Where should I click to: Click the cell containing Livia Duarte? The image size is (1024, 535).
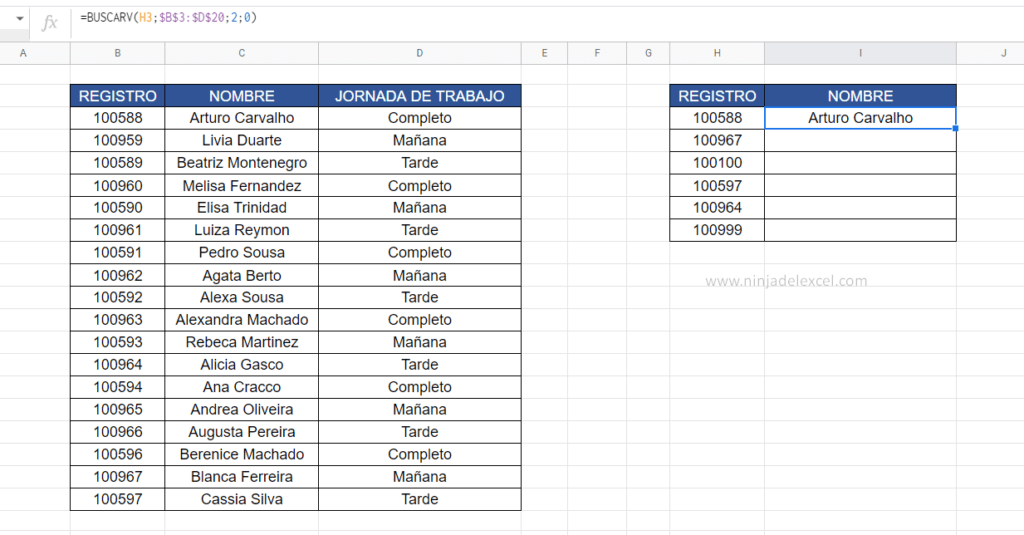point(241,141)
